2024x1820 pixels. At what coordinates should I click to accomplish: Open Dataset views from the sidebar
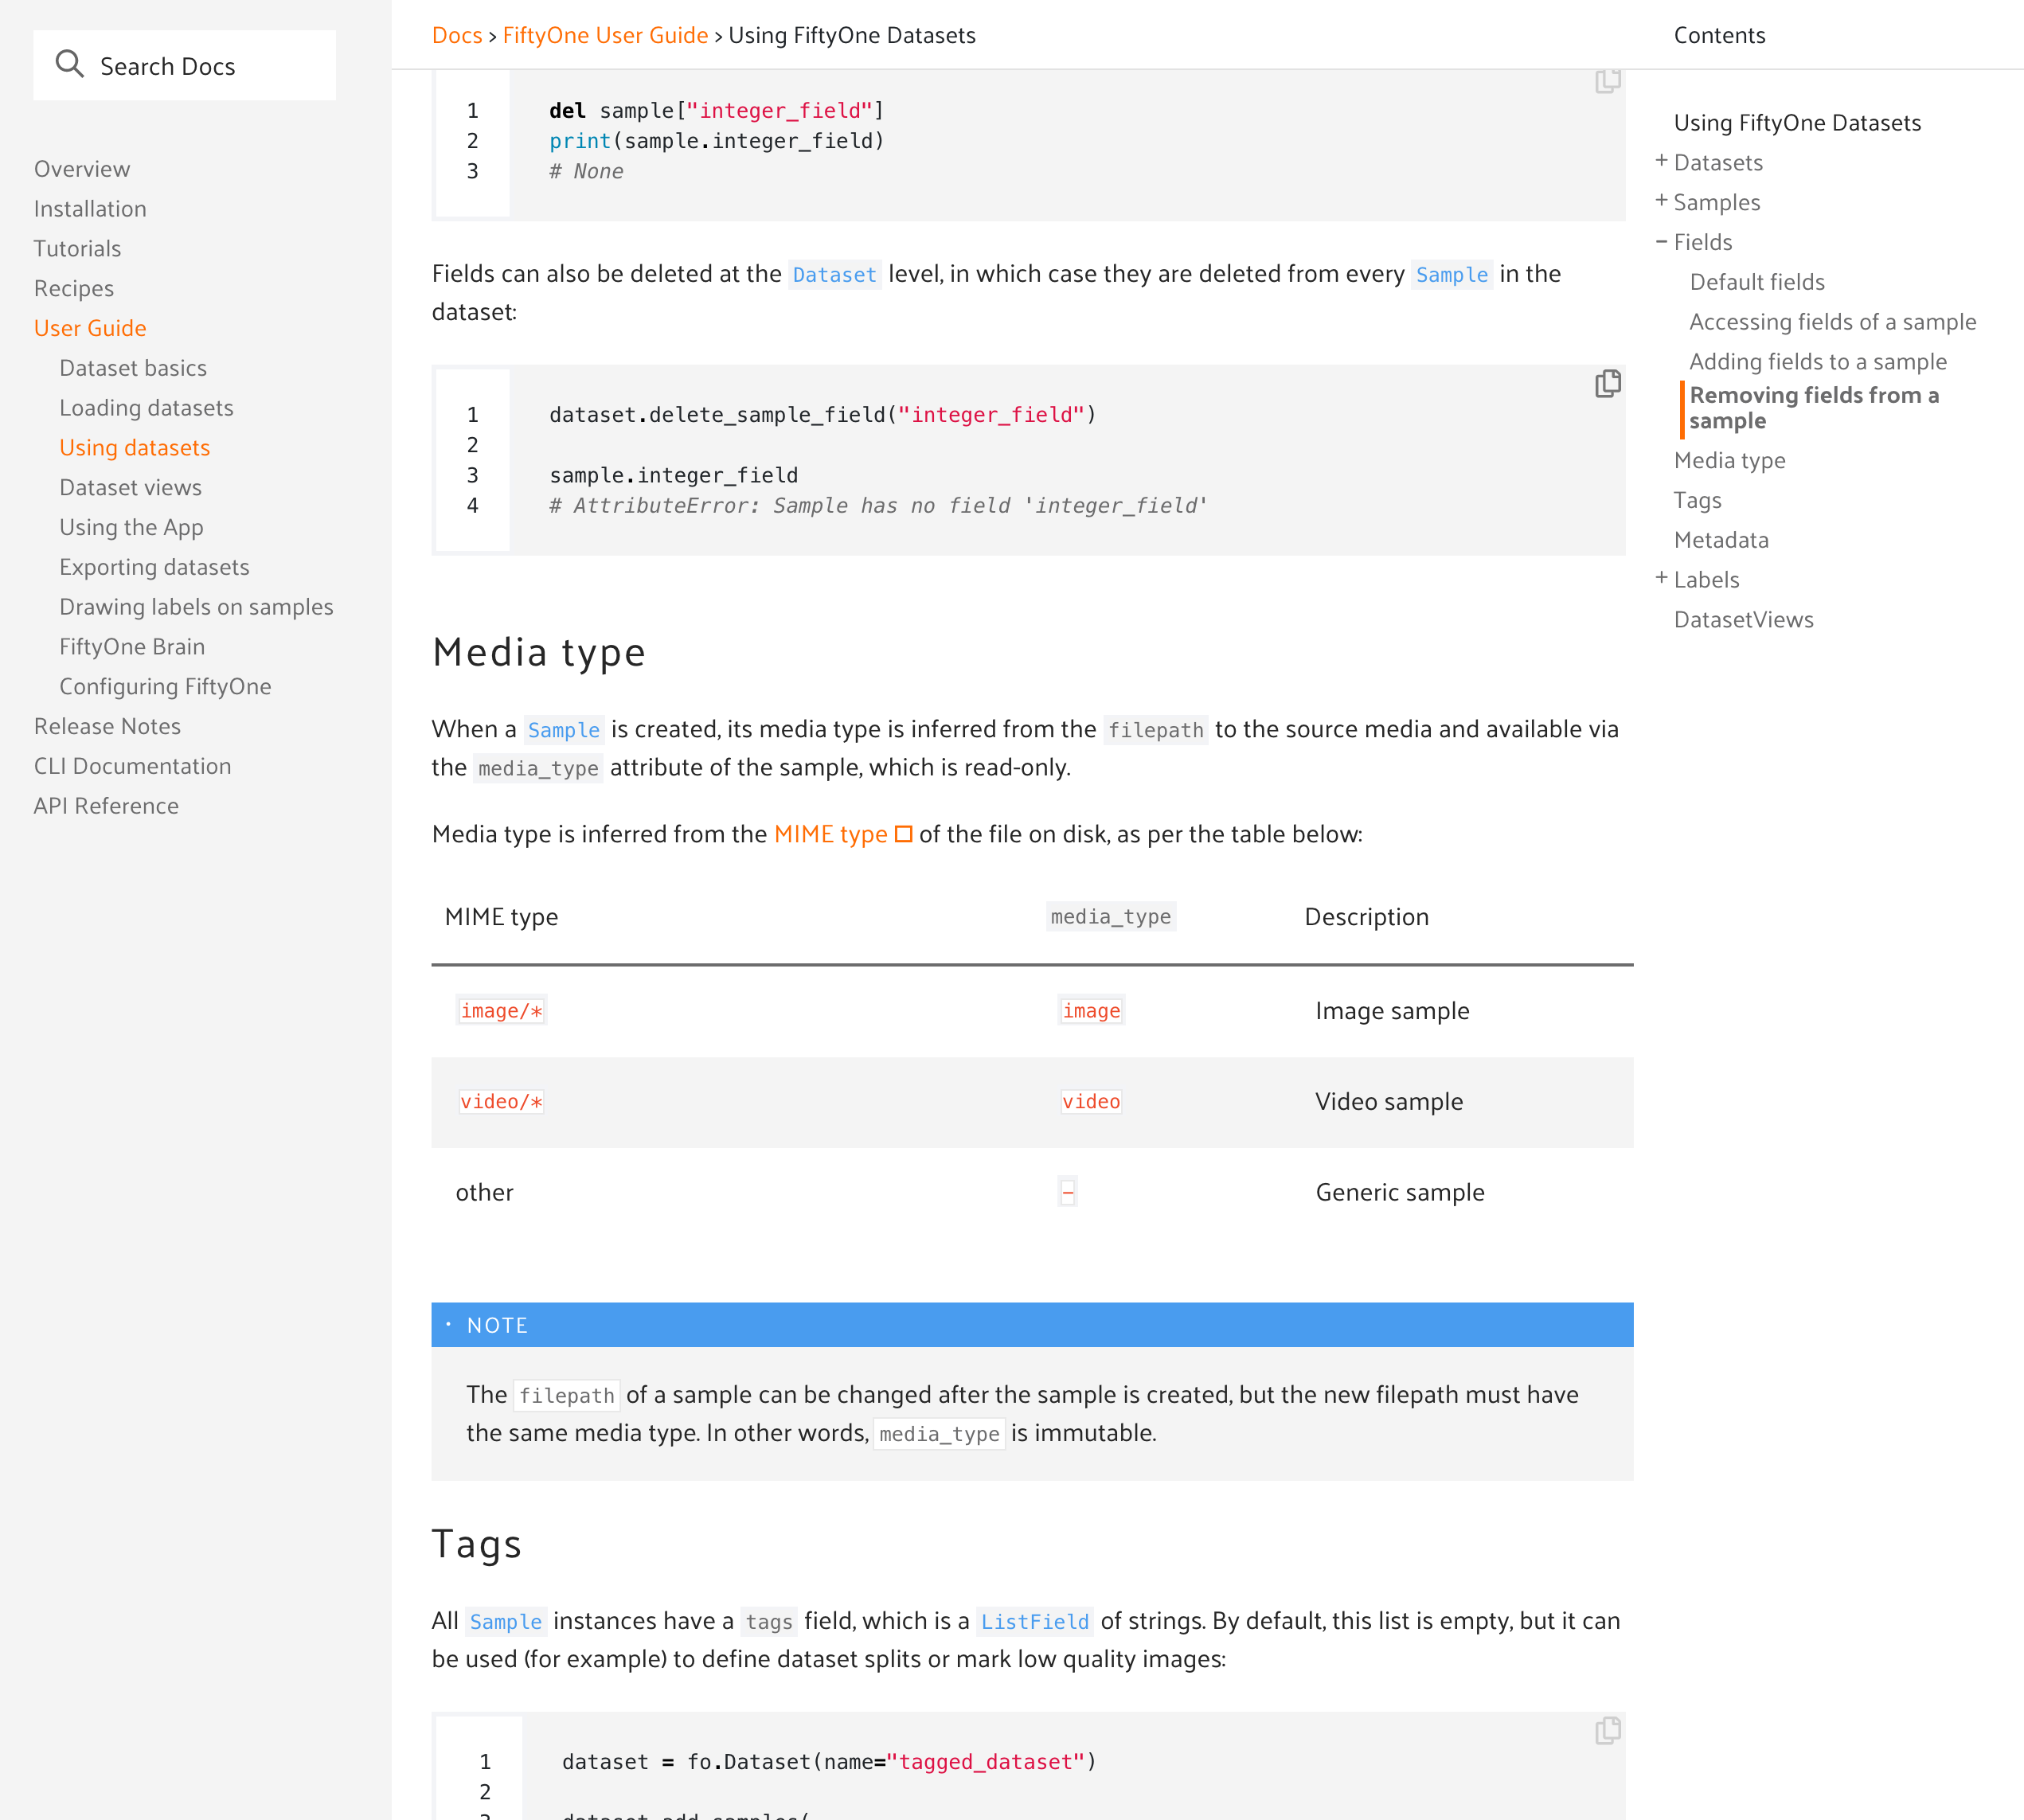(x=130, y=487)
